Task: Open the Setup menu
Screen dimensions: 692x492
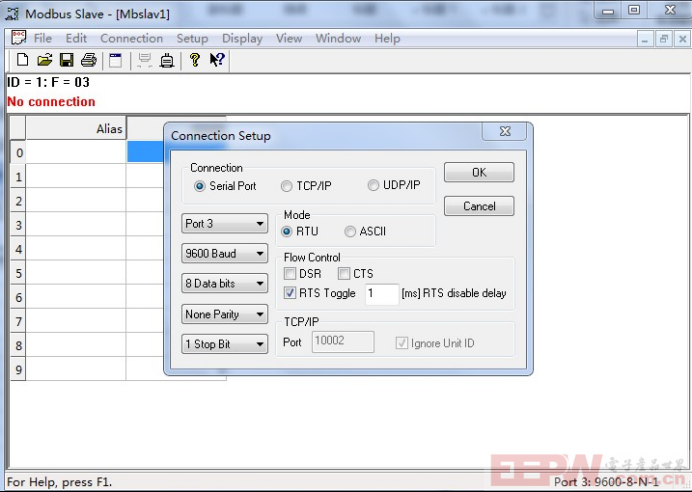Action: click(x=192, y=38)
